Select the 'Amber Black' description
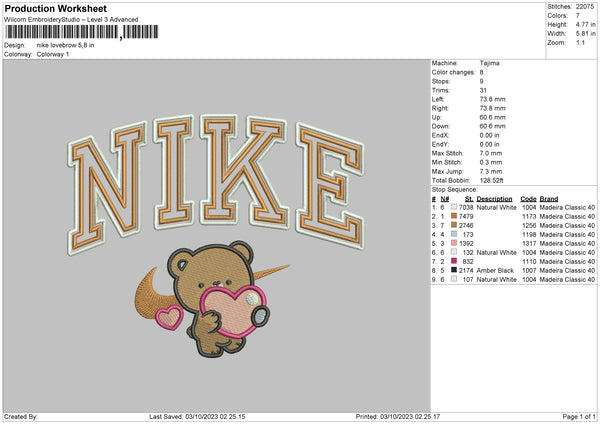This screenshot has height=424, width=600. point(495,271)
